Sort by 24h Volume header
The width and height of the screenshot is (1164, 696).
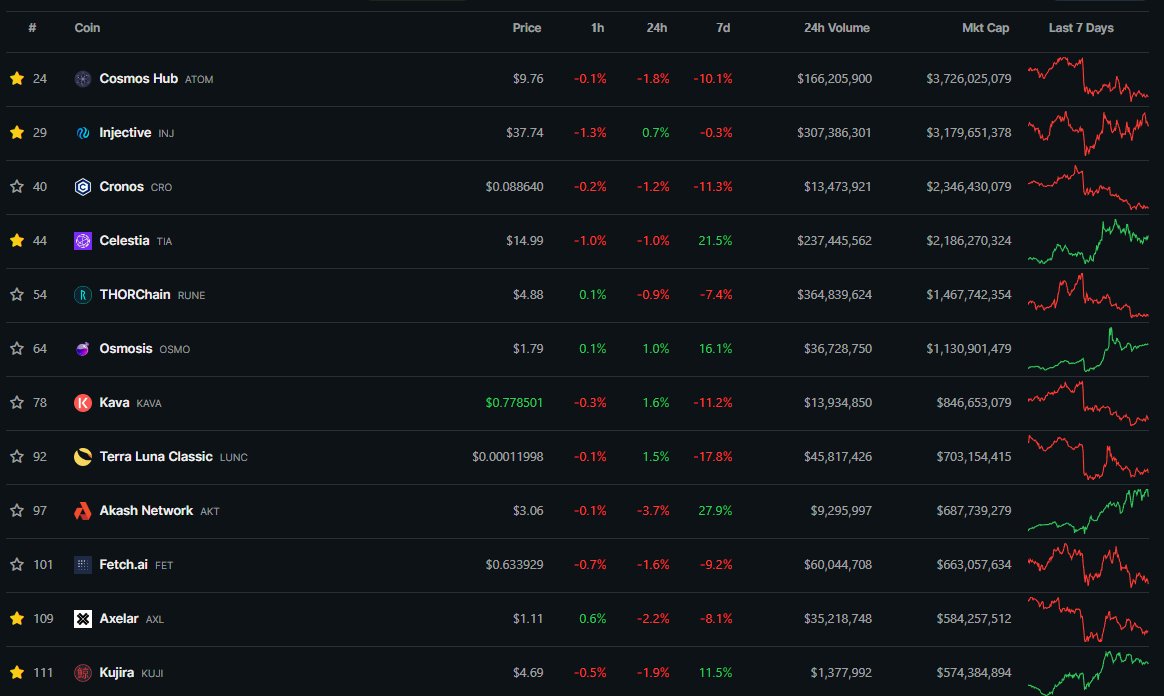click(x=837, y=28)
